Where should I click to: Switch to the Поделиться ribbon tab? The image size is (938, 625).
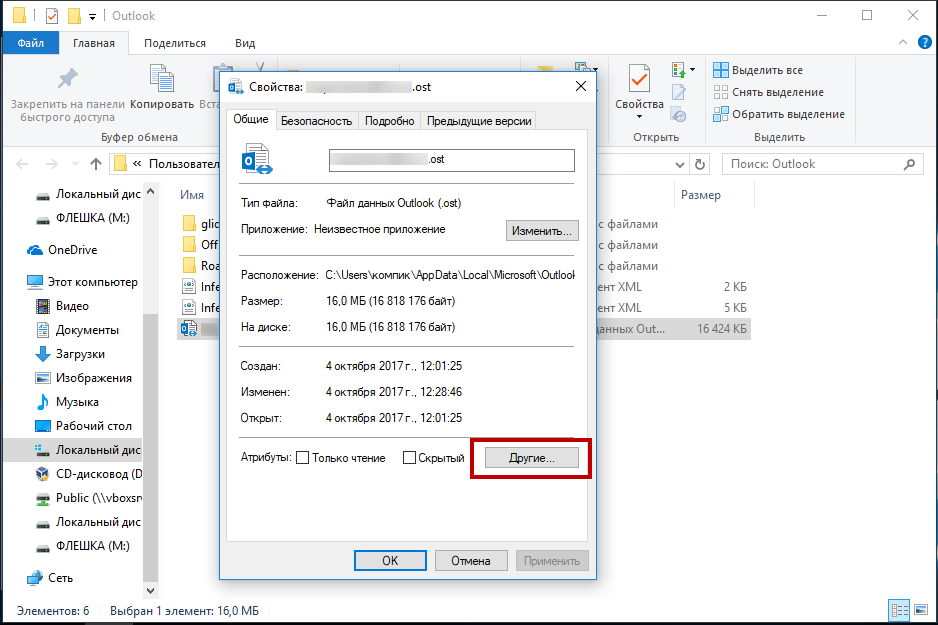coord(175,43)
